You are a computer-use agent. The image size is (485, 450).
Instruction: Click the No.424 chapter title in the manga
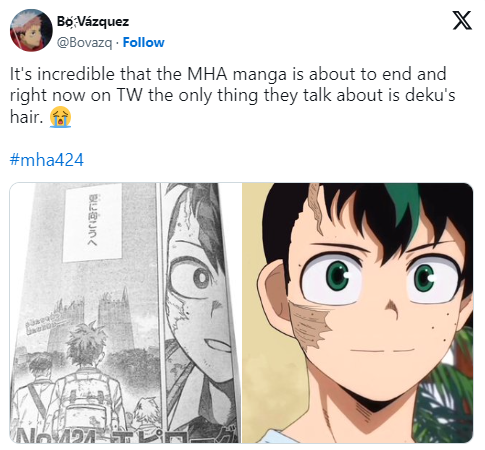coord(126,434)
